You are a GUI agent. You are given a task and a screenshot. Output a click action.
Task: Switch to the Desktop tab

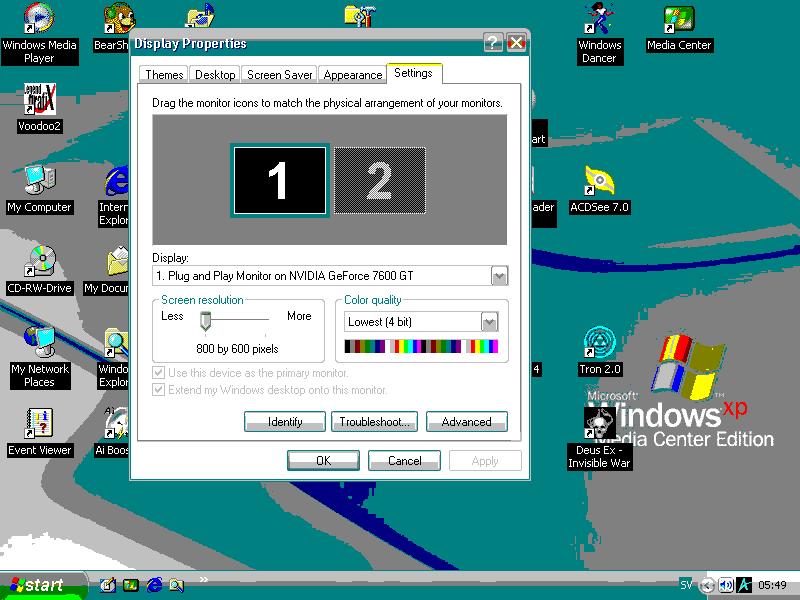(x=215, y=74)
